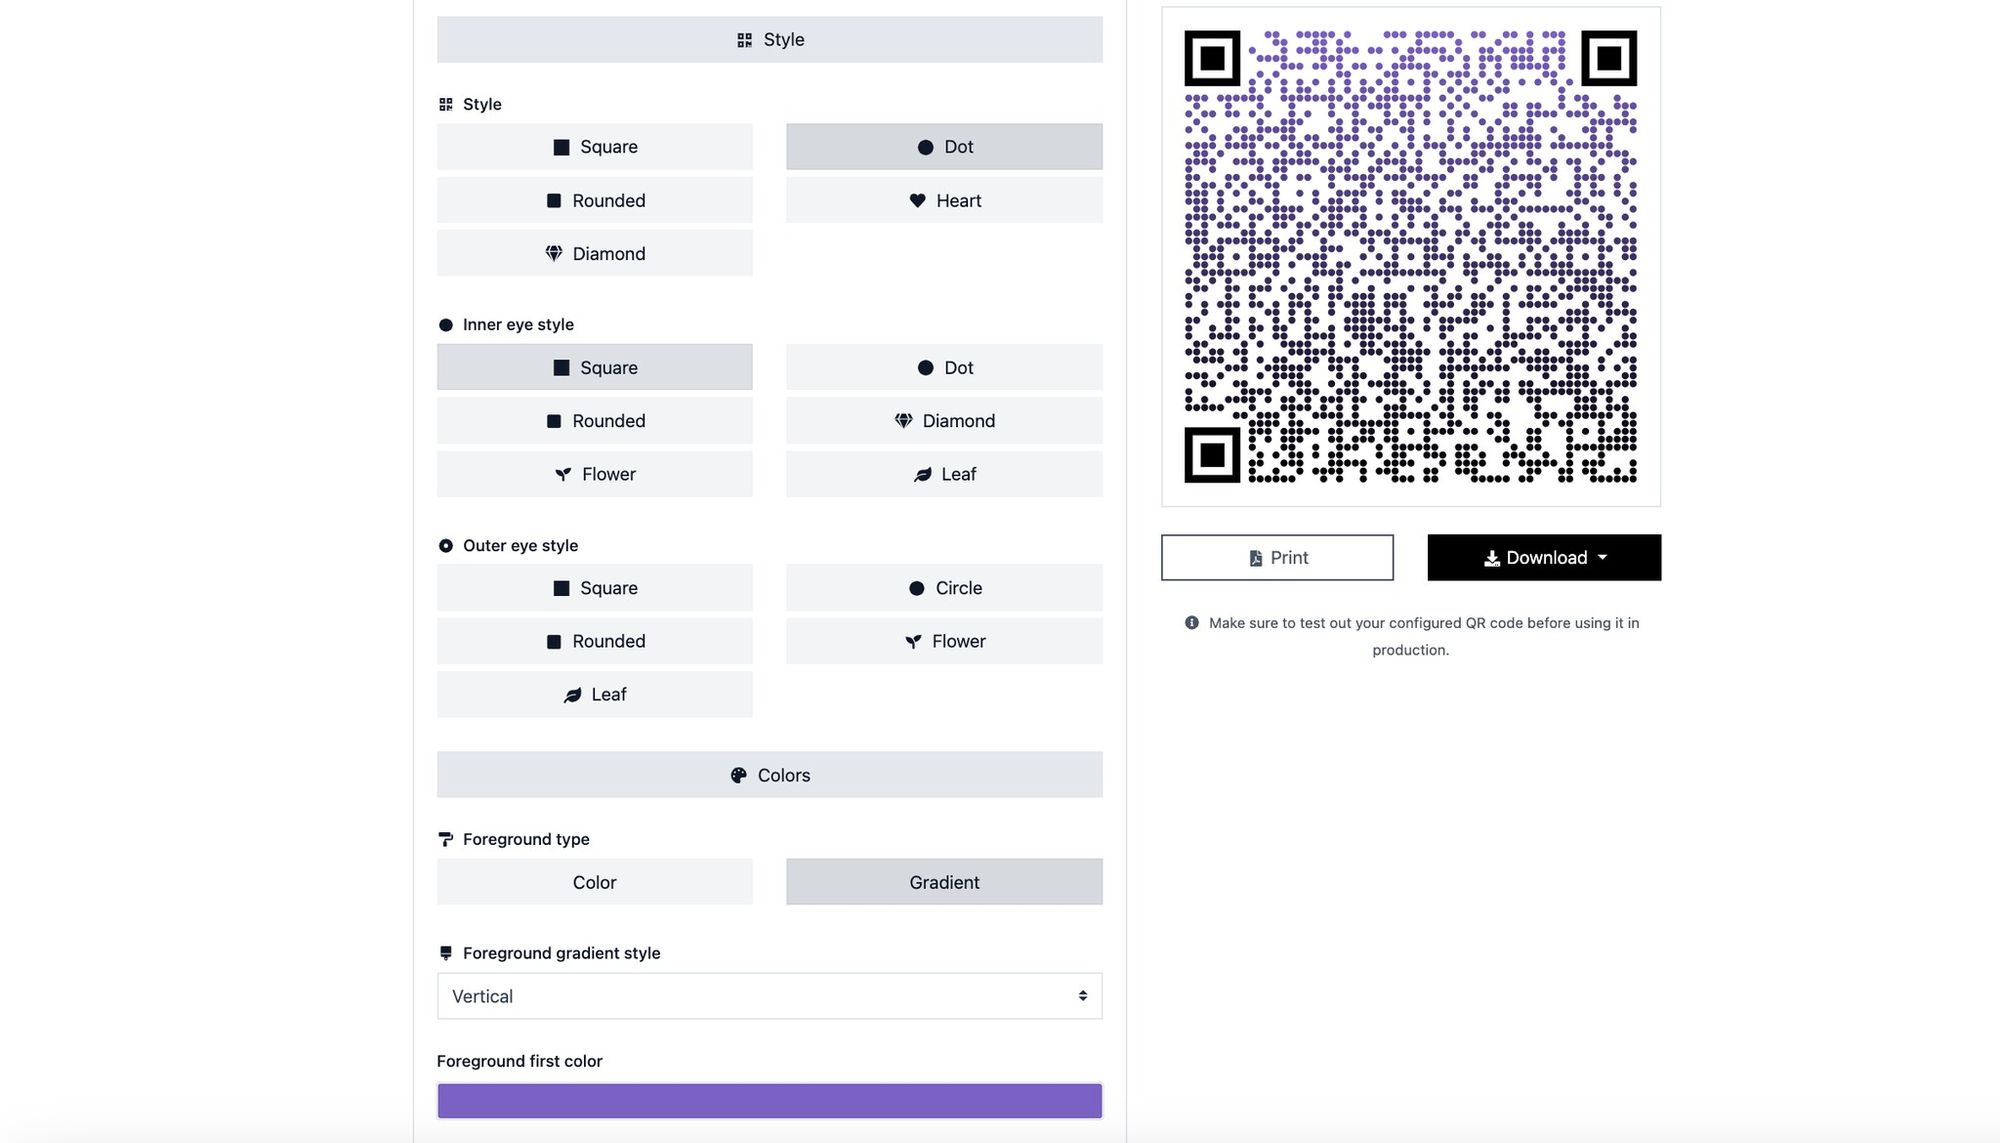The image size is (2000, 1143).
Task: Toggle foreground type to Color
Action: click(x=593, y=881)
